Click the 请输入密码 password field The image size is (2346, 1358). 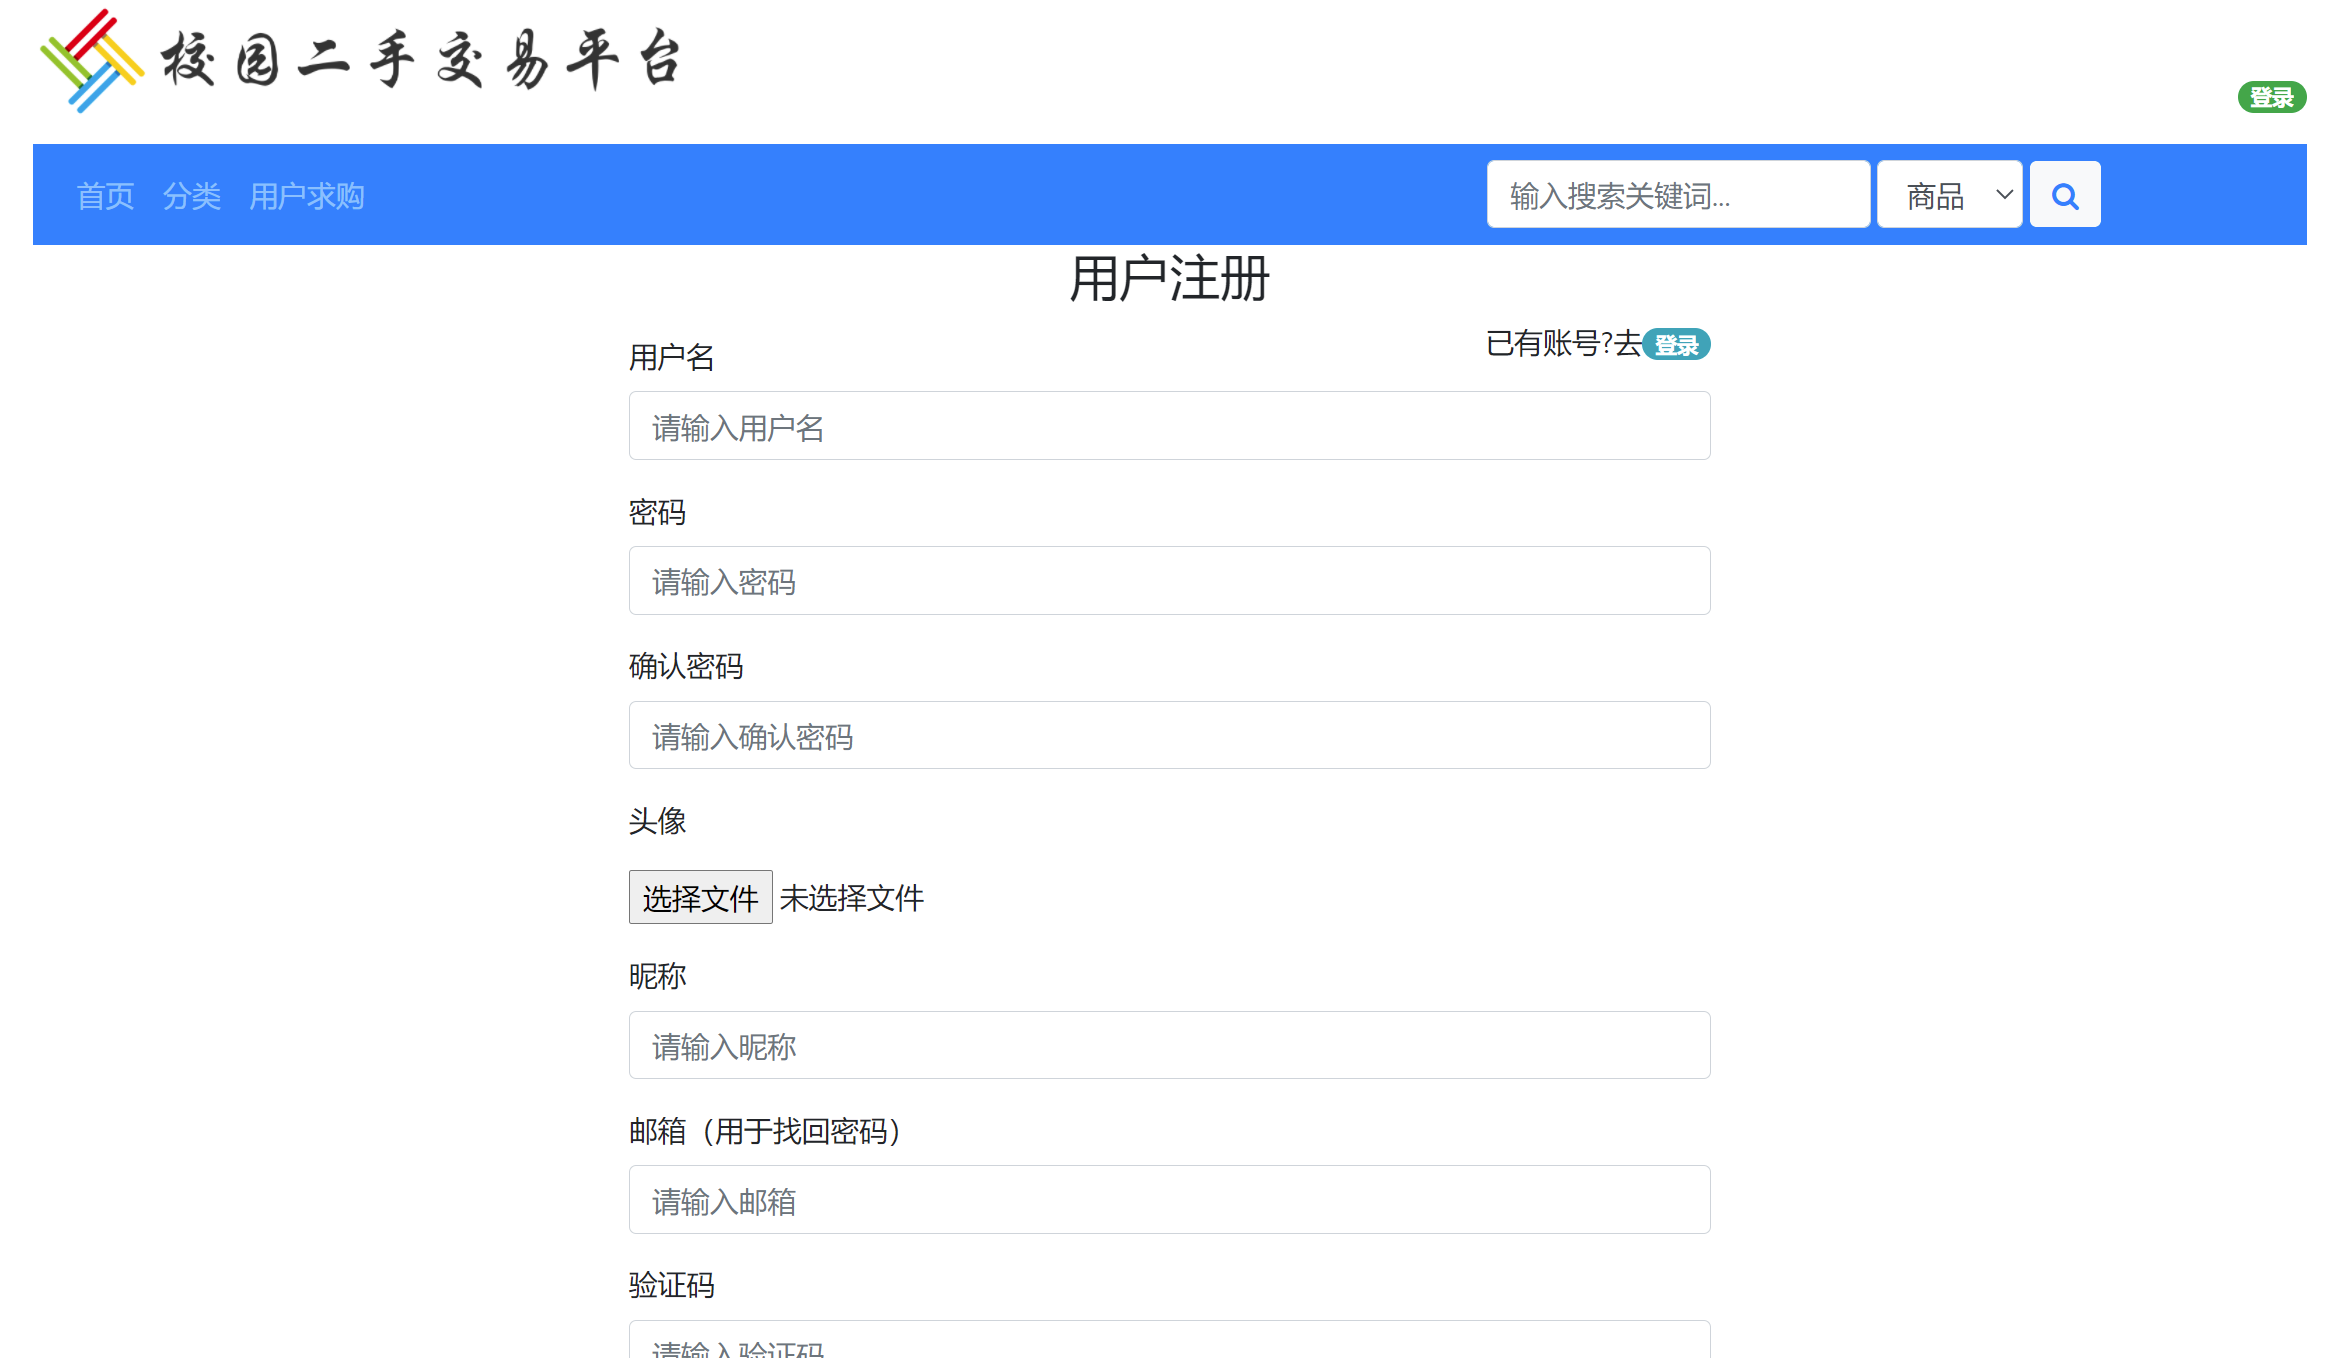pyautogui.click(x=1169, y=581)
